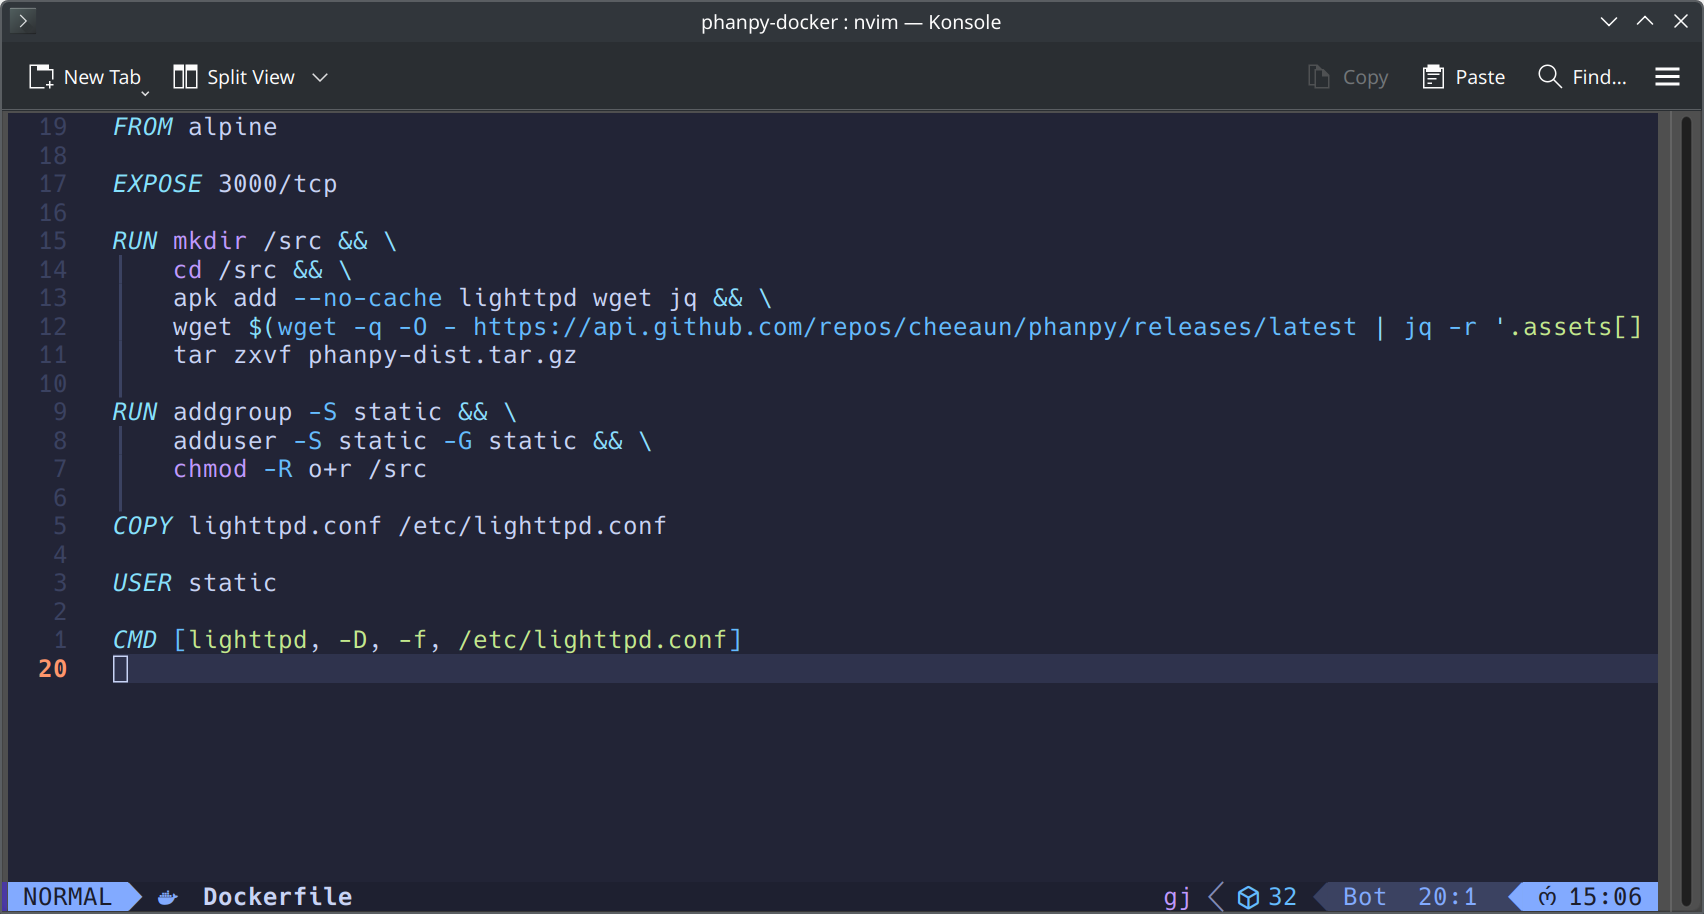
Task: Click the clock icon beside 15:06
Action: pos(1547,897)
